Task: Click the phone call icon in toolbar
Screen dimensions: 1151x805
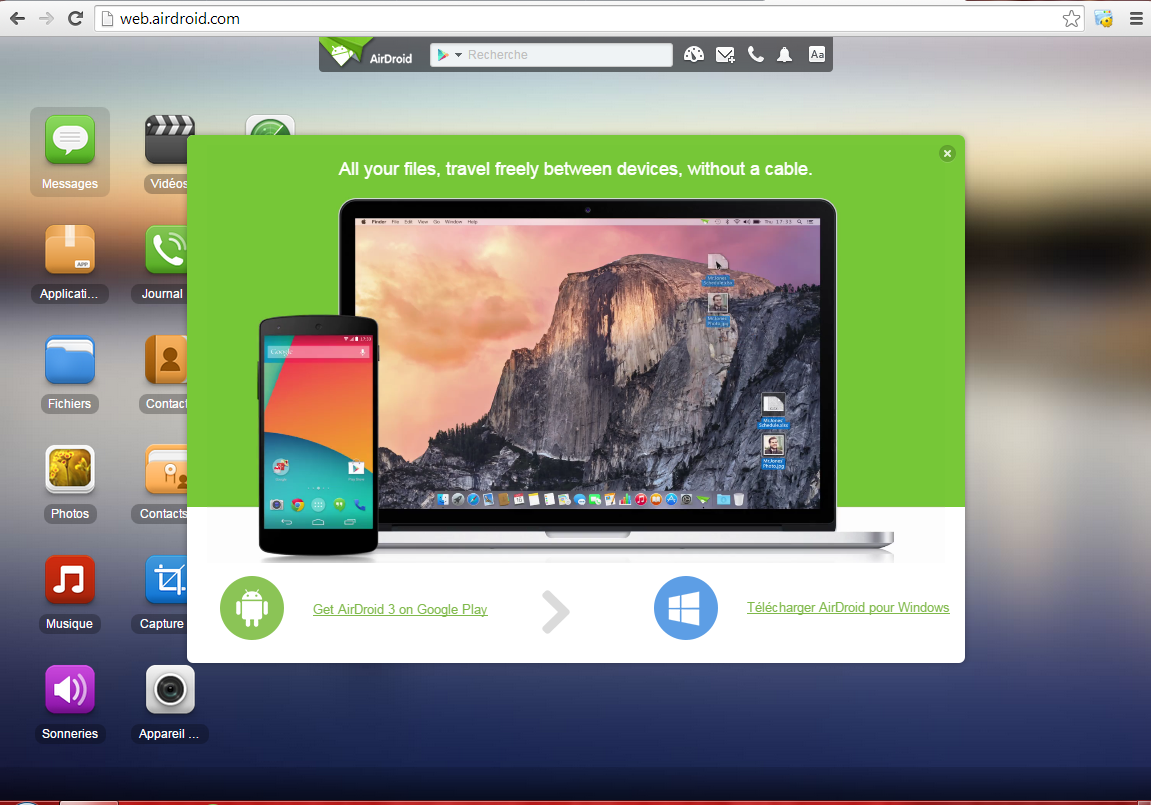Action: (755, 54)
